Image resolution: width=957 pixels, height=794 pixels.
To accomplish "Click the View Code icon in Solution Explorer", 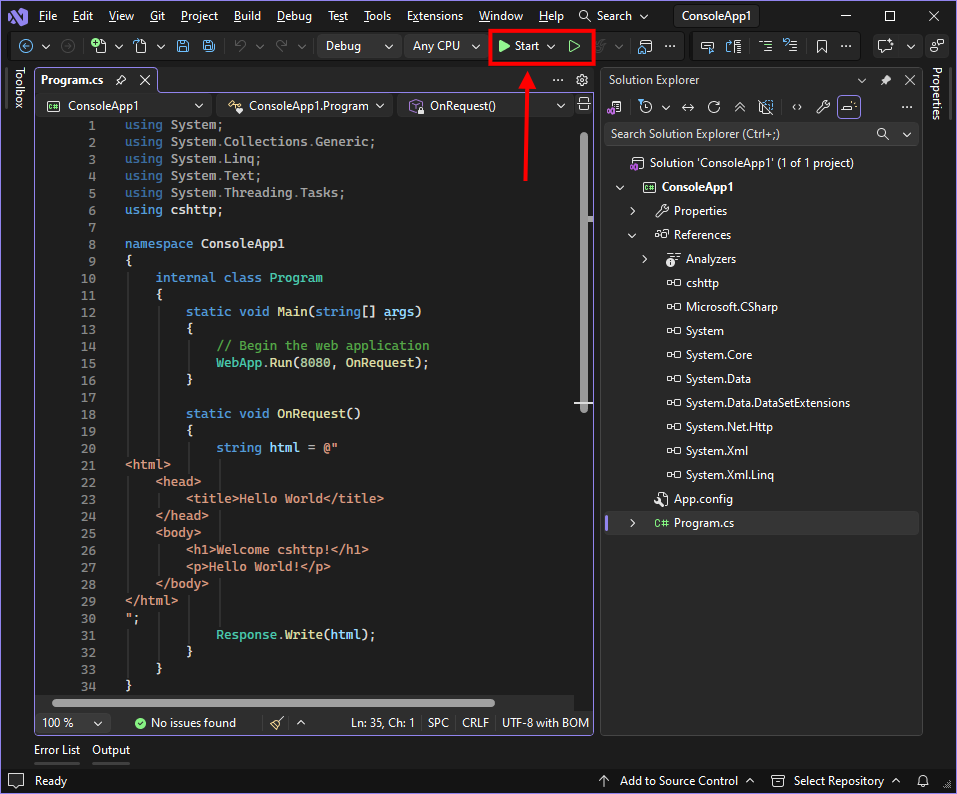I will [796, 107].
